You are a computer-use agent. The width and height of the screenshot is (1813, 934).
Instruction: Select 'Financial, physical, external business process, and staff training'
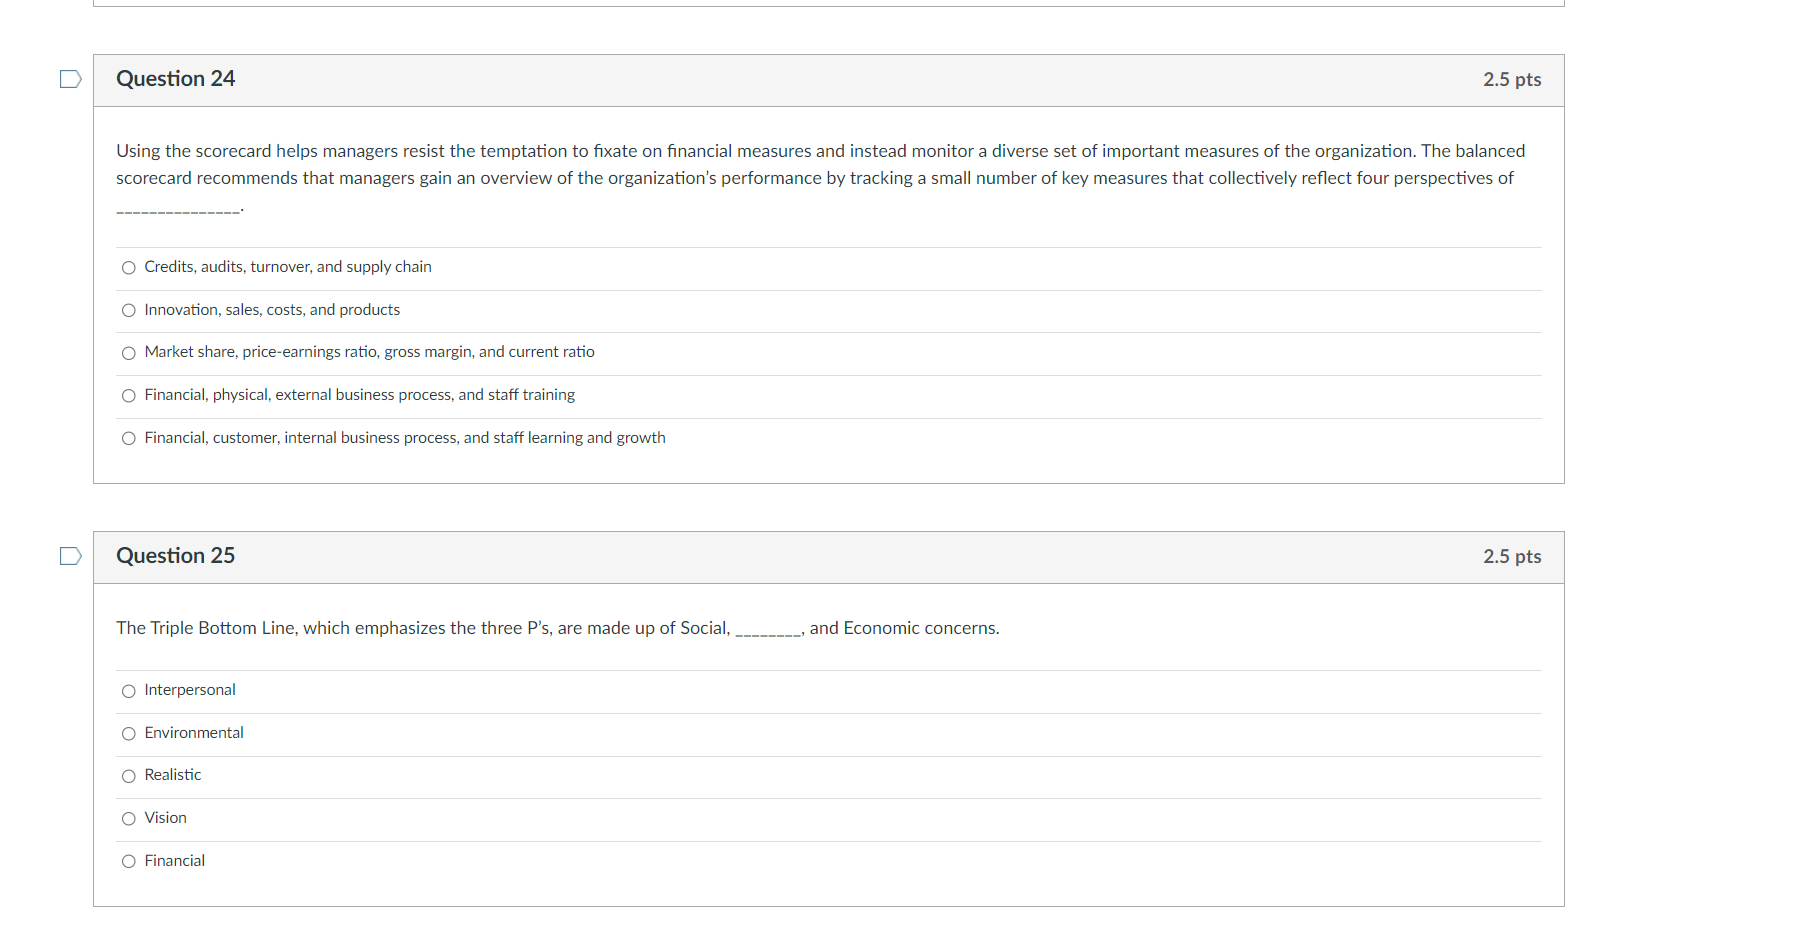coord(128,395)
